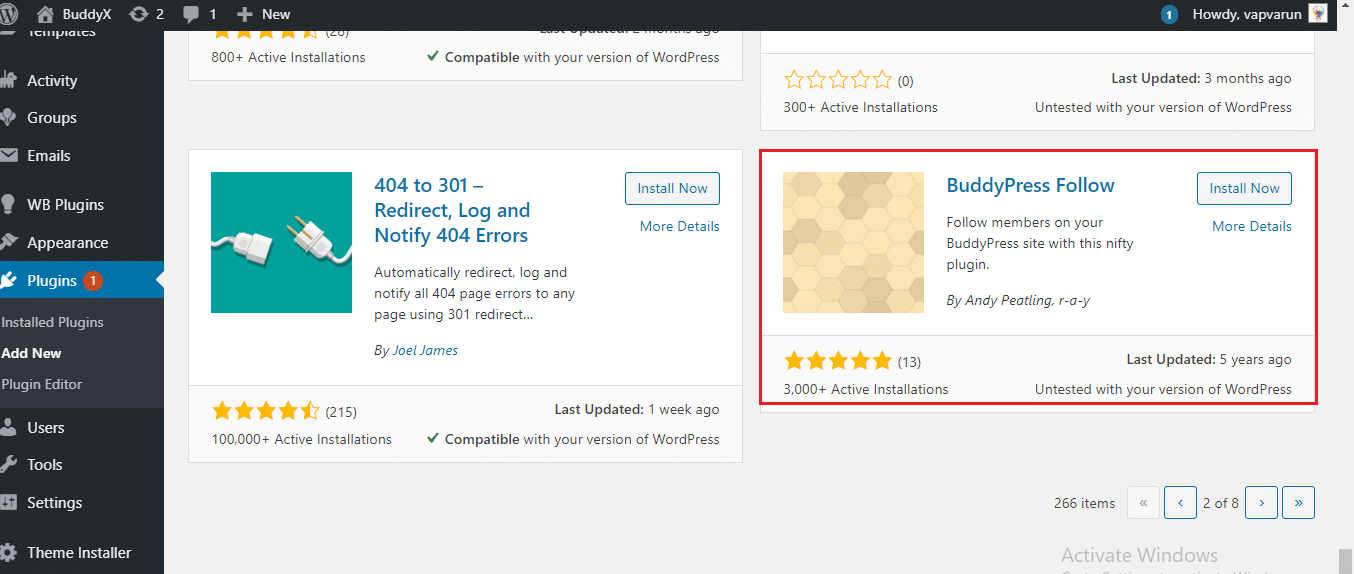The image size is (1354, 574).
Task: Jump to the first page of results
Action: click(x=1143, y=503)
